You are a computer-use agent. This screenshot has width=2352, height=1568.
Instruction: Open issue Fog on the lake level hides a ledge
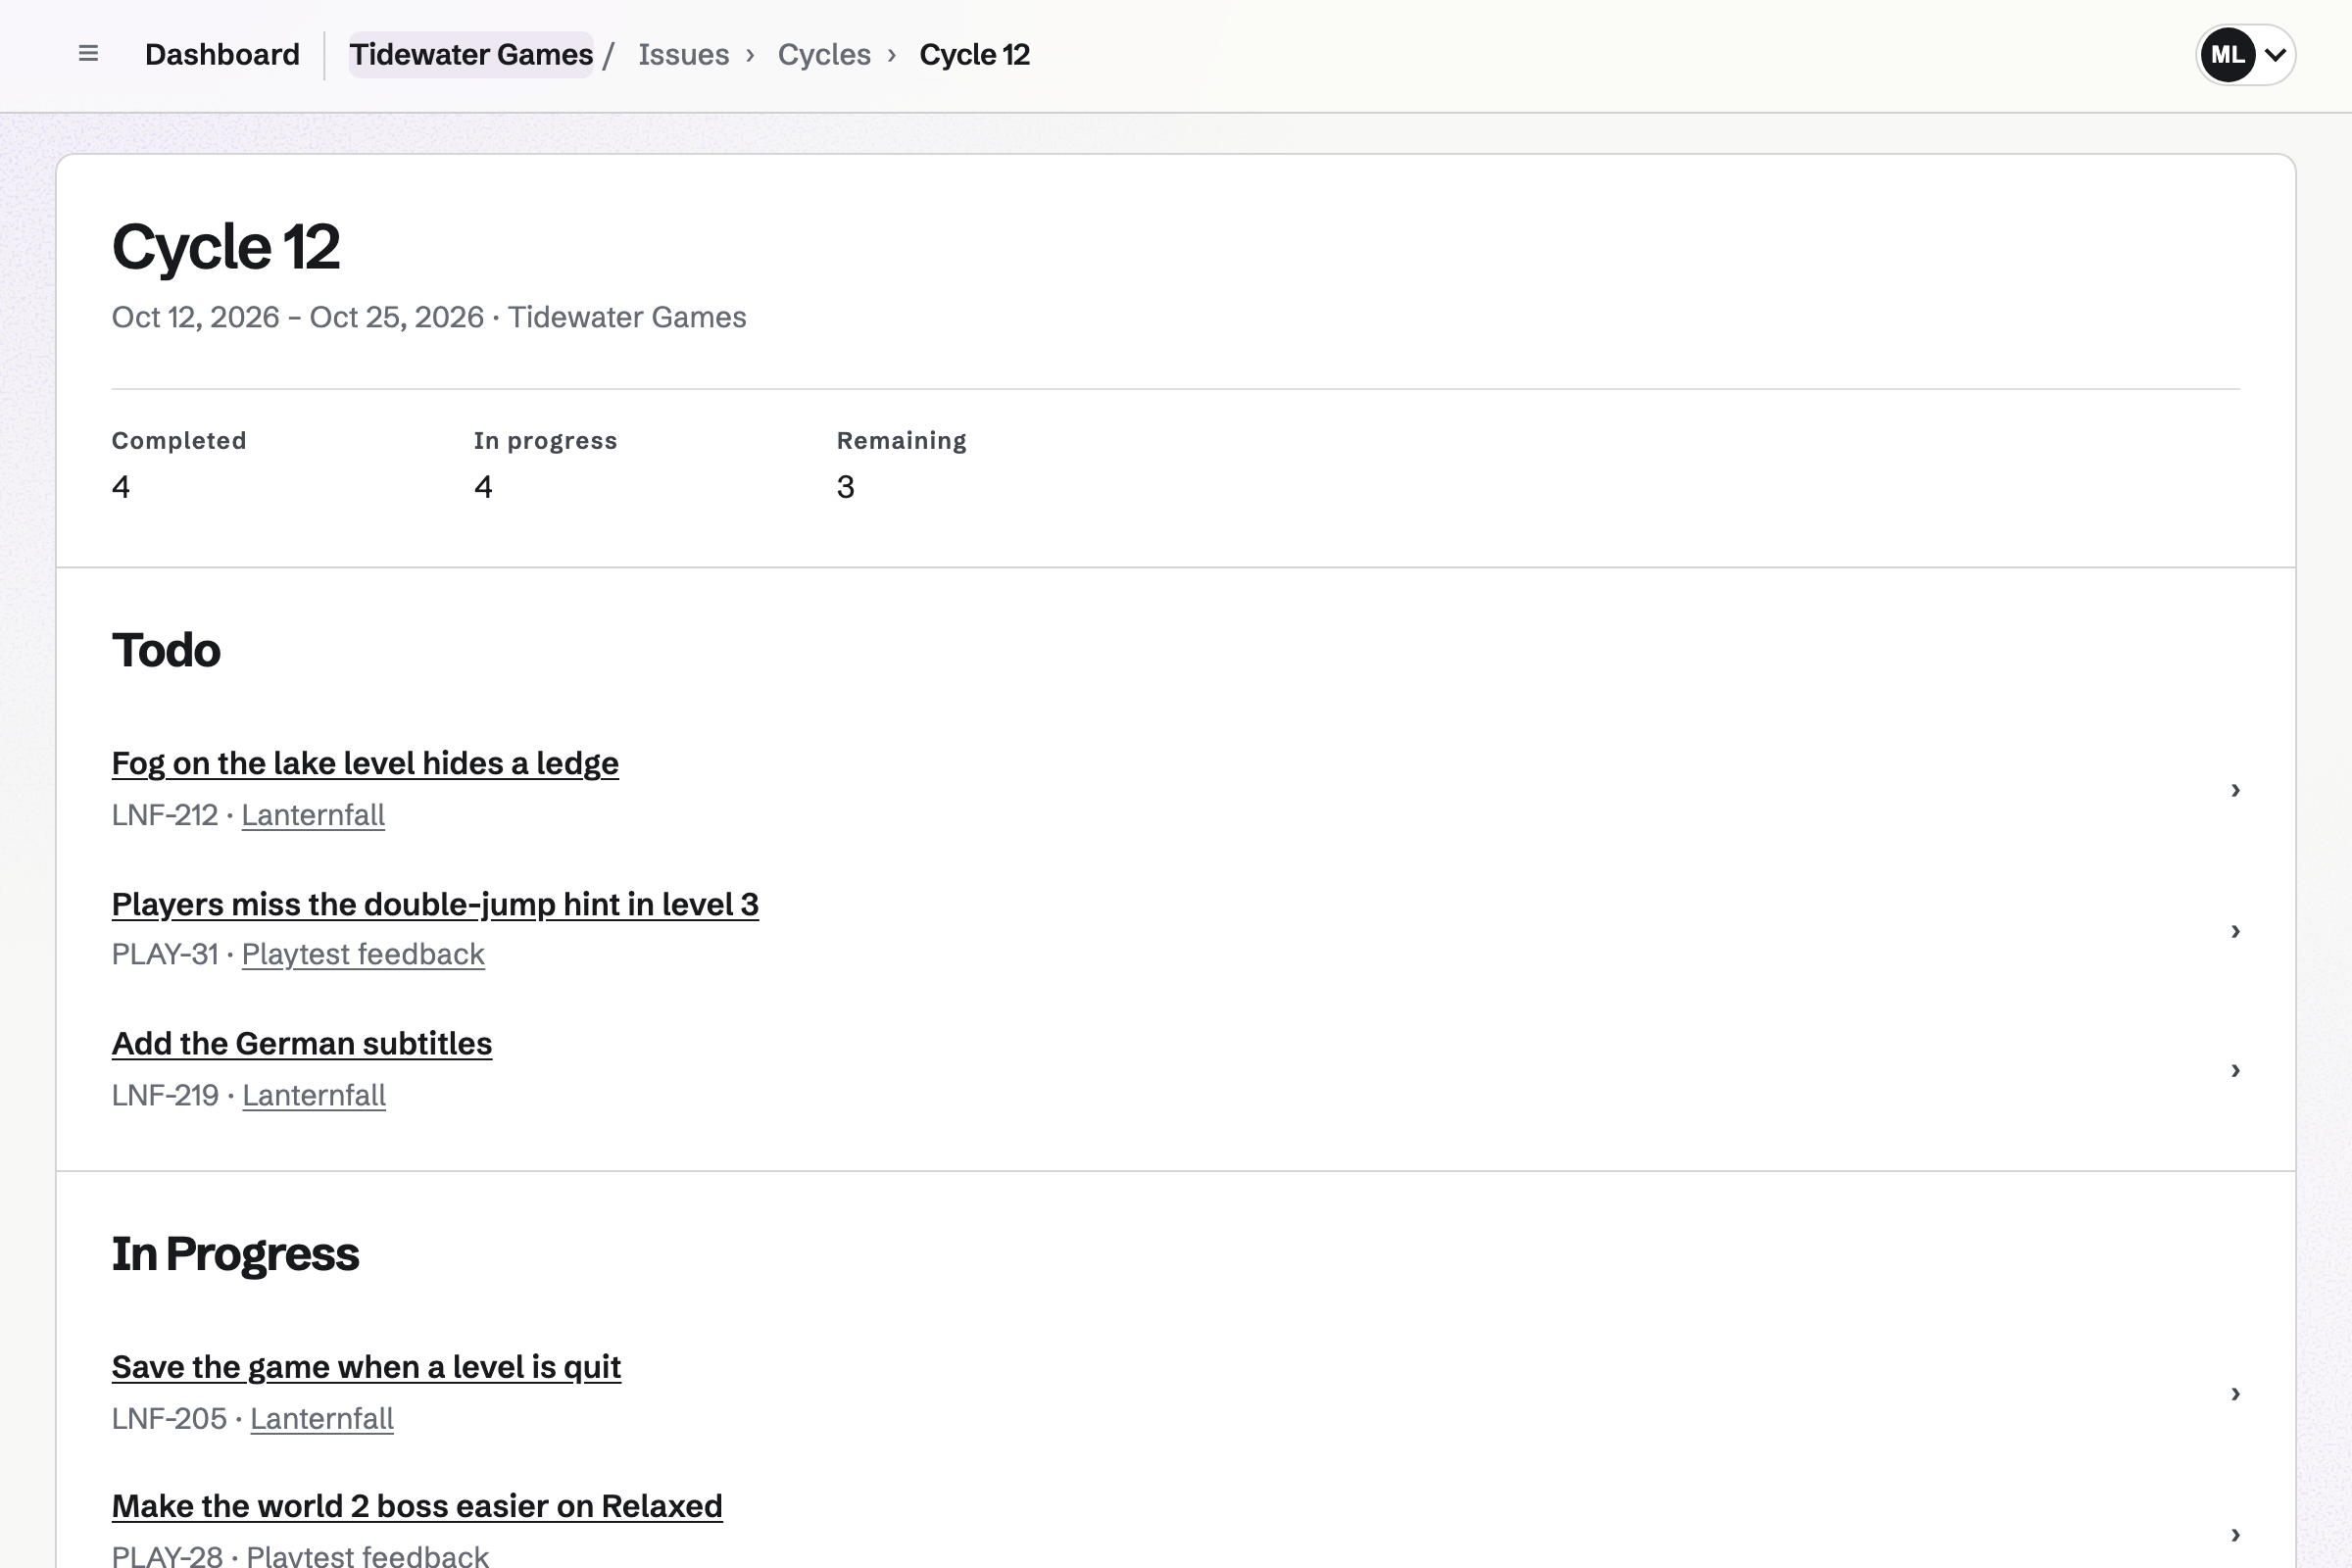365,763
